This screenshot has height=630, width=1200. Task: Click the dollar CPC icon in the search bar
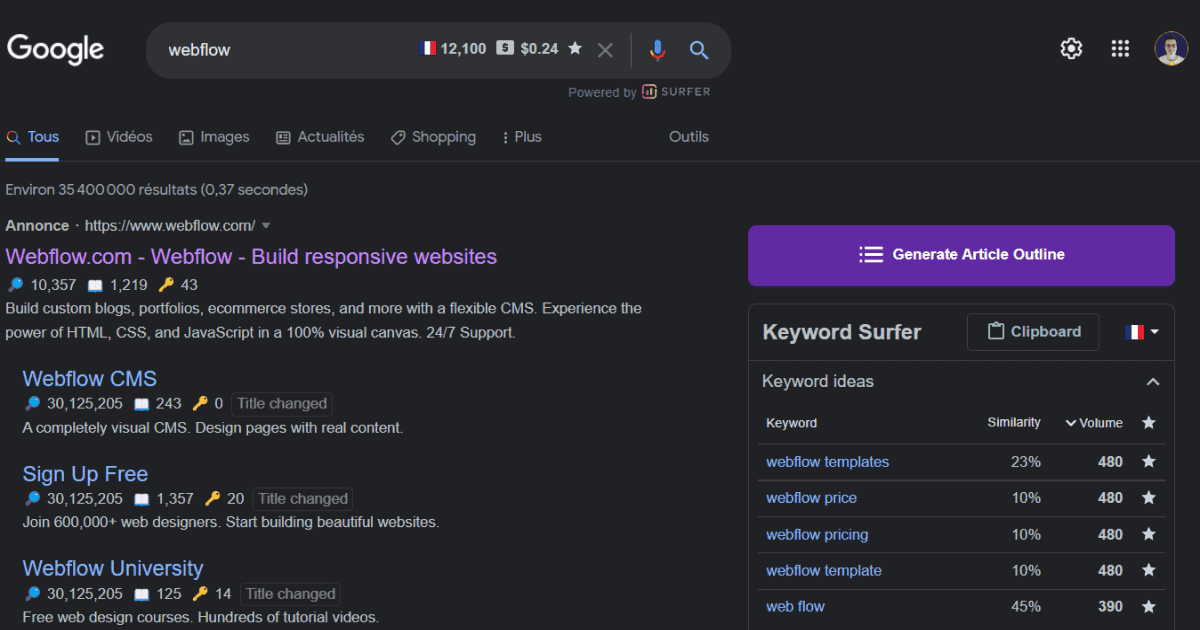[505, 48]
